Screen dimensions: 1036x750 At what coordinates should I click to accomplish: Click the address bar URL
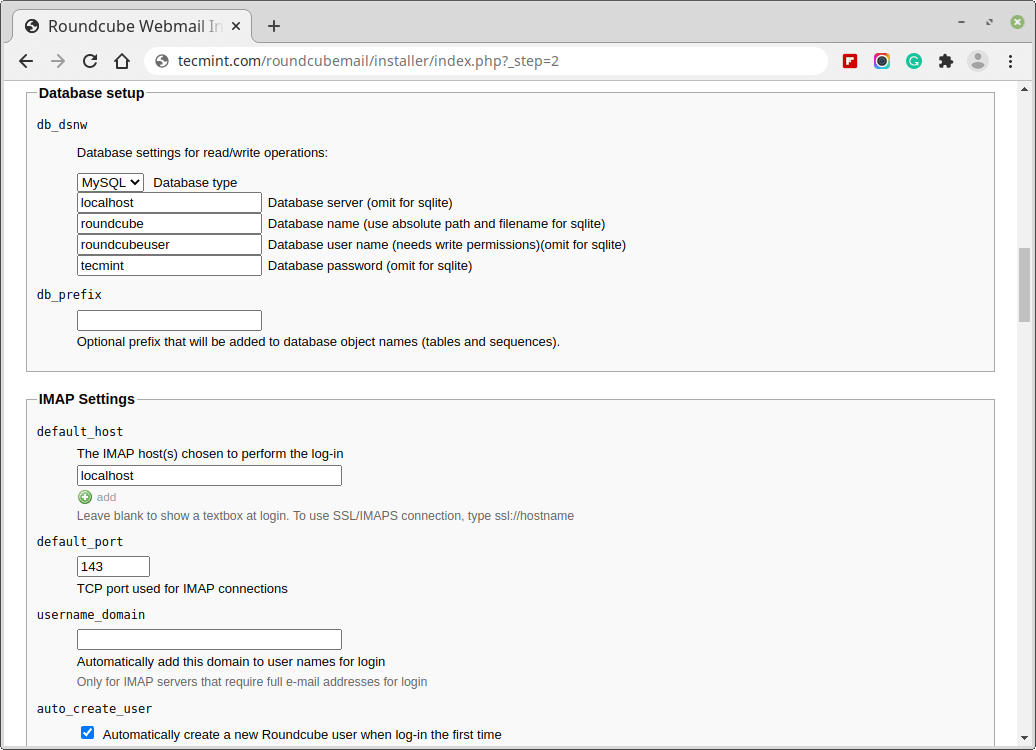368,61
